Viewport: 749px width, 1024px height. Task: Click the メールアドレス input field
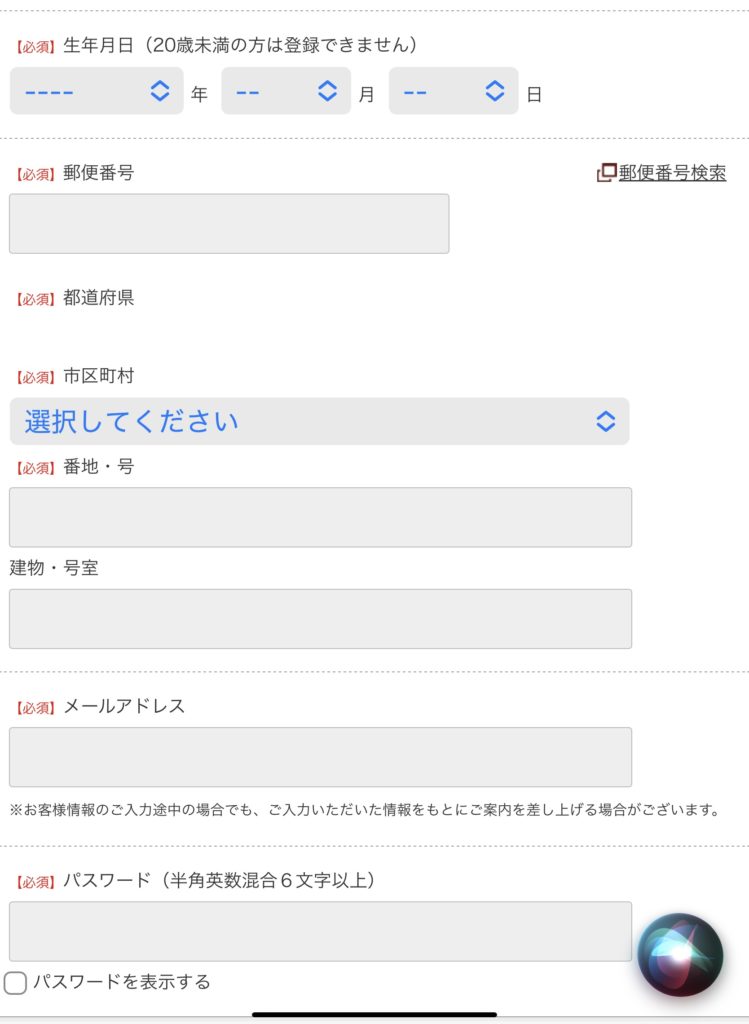click(x=320, y=757)
